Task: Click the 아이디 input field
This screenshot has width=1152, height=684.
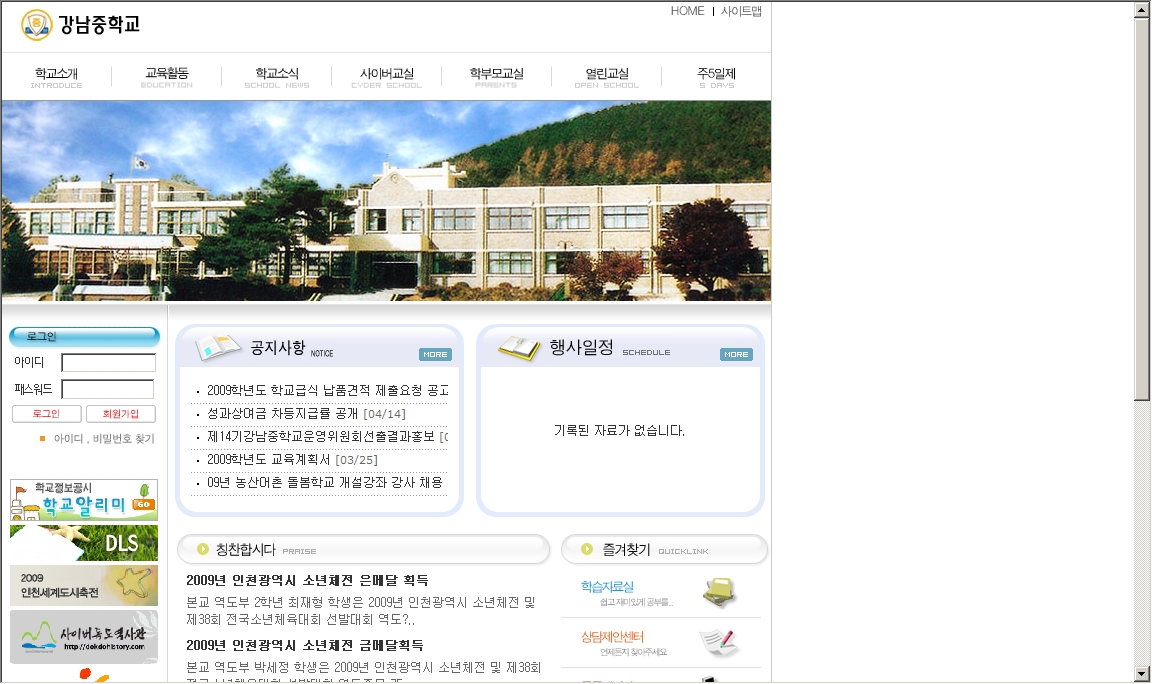Action: (x=108, y=363)
